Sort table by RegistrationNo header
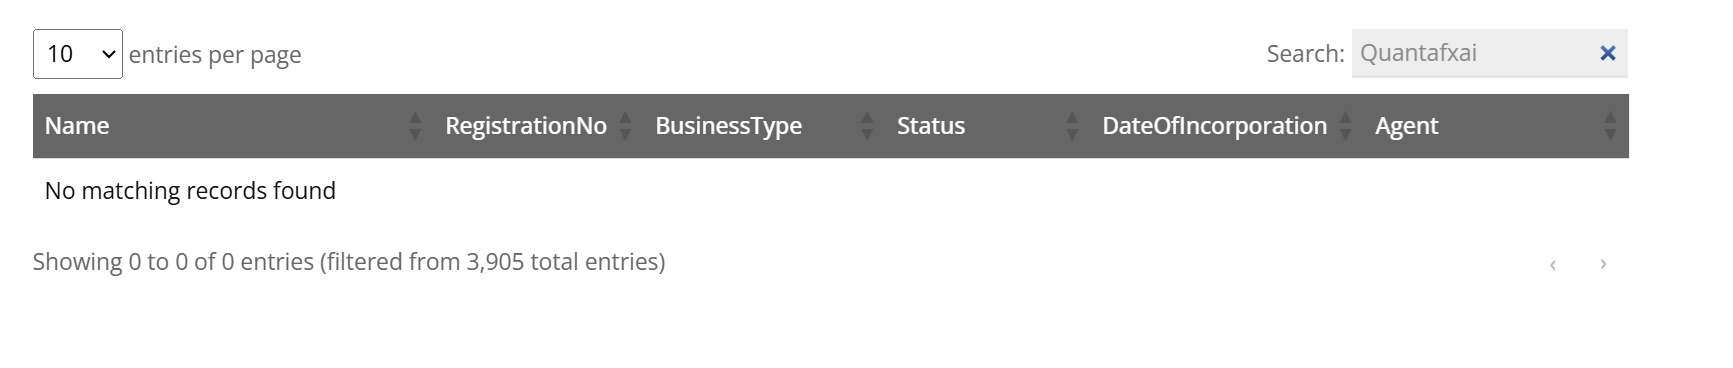 526,126
